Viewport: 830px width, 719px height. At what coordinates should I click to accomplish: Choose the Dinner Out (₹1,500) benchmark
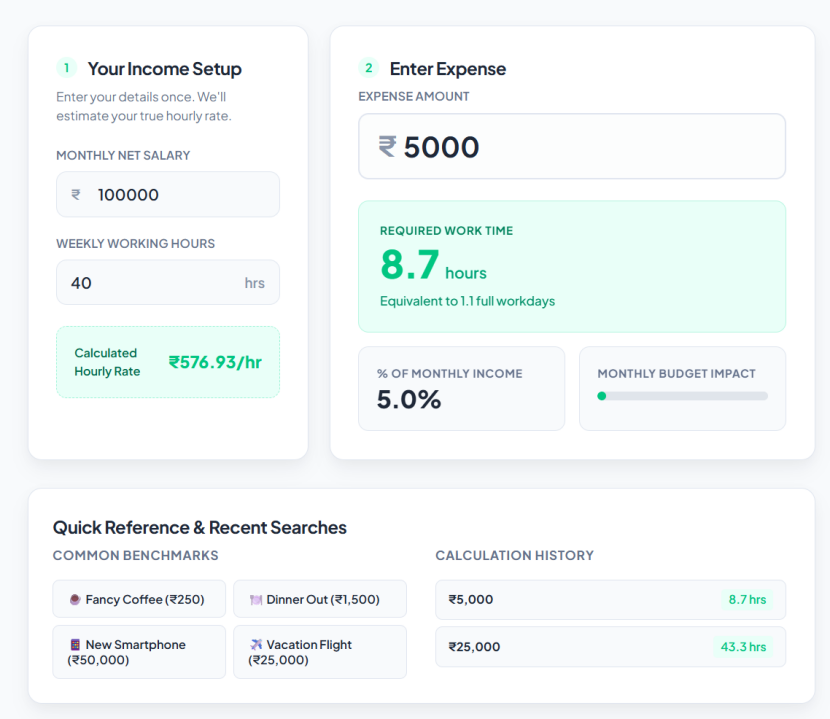pyautogui.click(x=320, y=599)
